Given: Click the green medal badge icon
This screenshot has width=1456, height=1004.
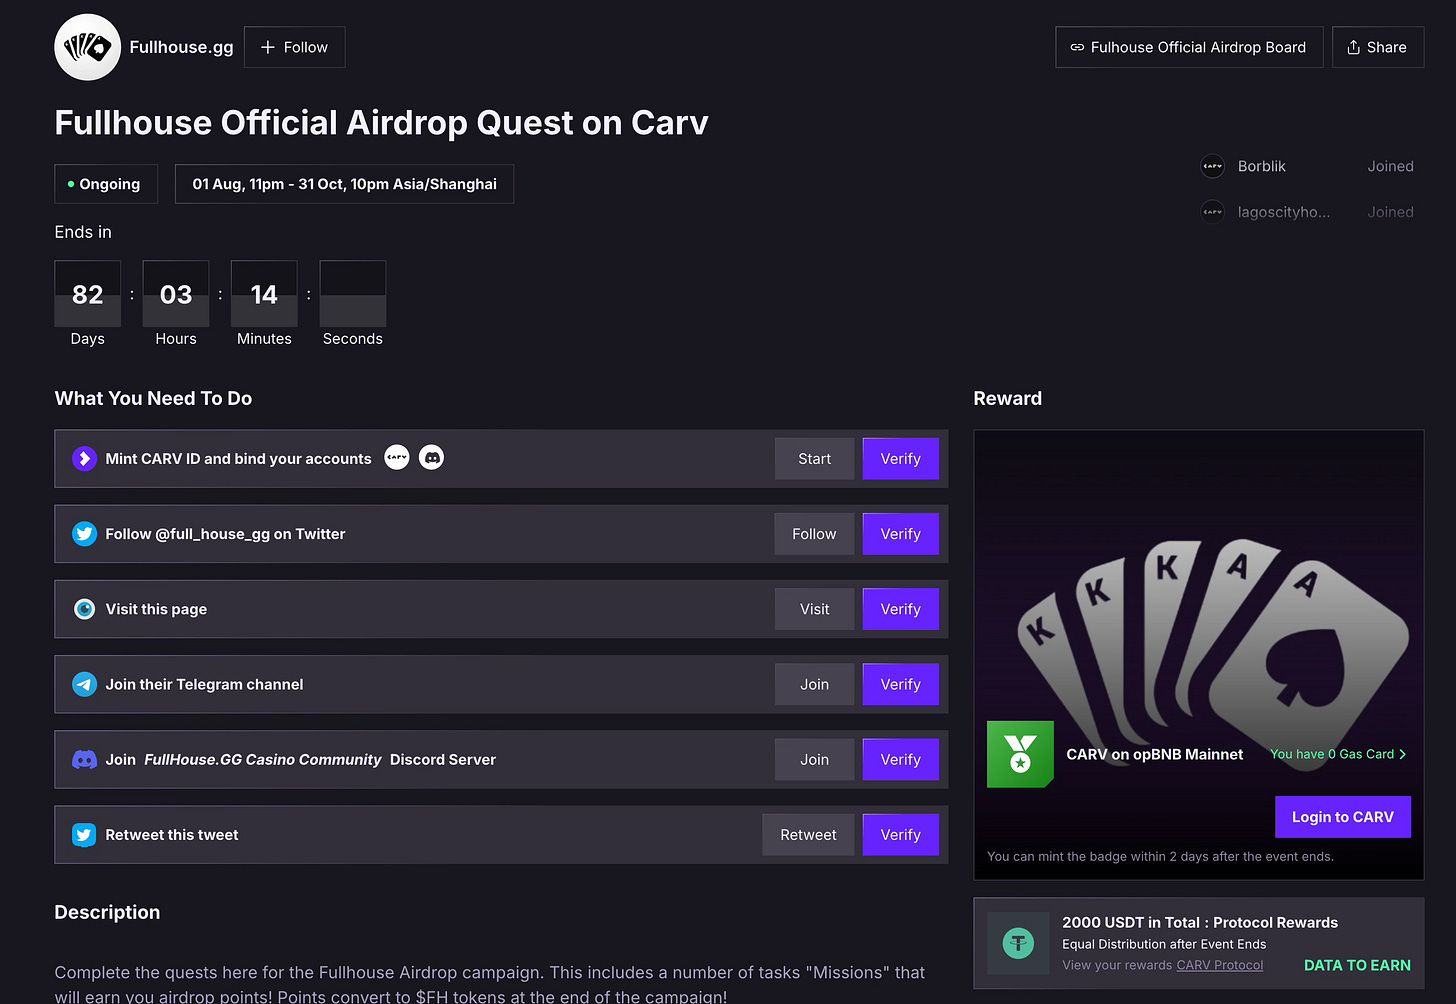Looking at the screenshot, I should (x=1020, y=754).
